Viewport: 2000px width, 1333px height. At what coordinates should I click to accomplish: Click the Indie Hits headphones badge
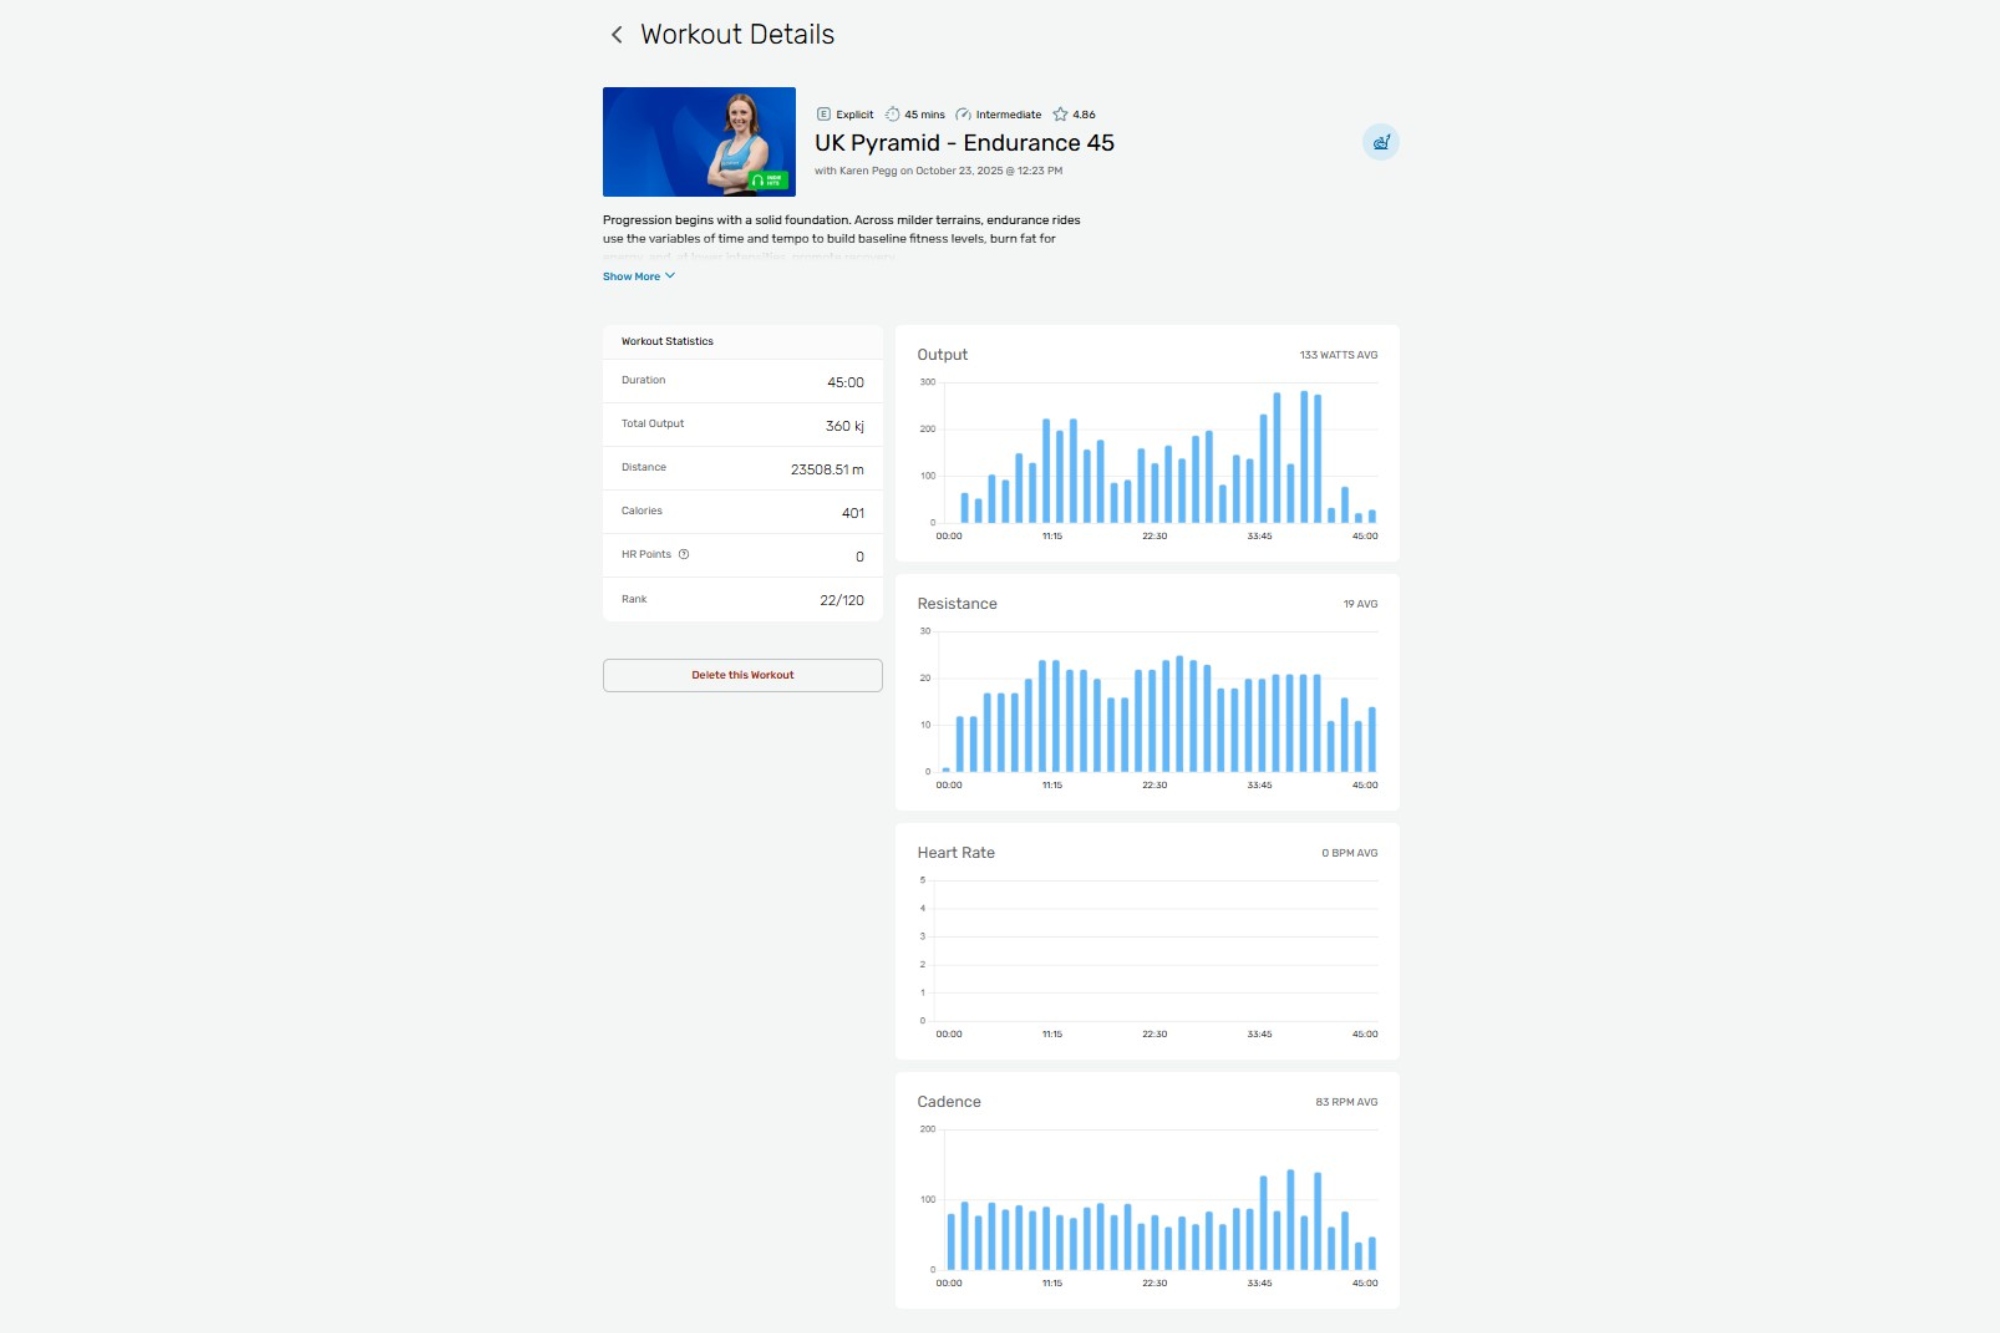click(x=768, y=180)
